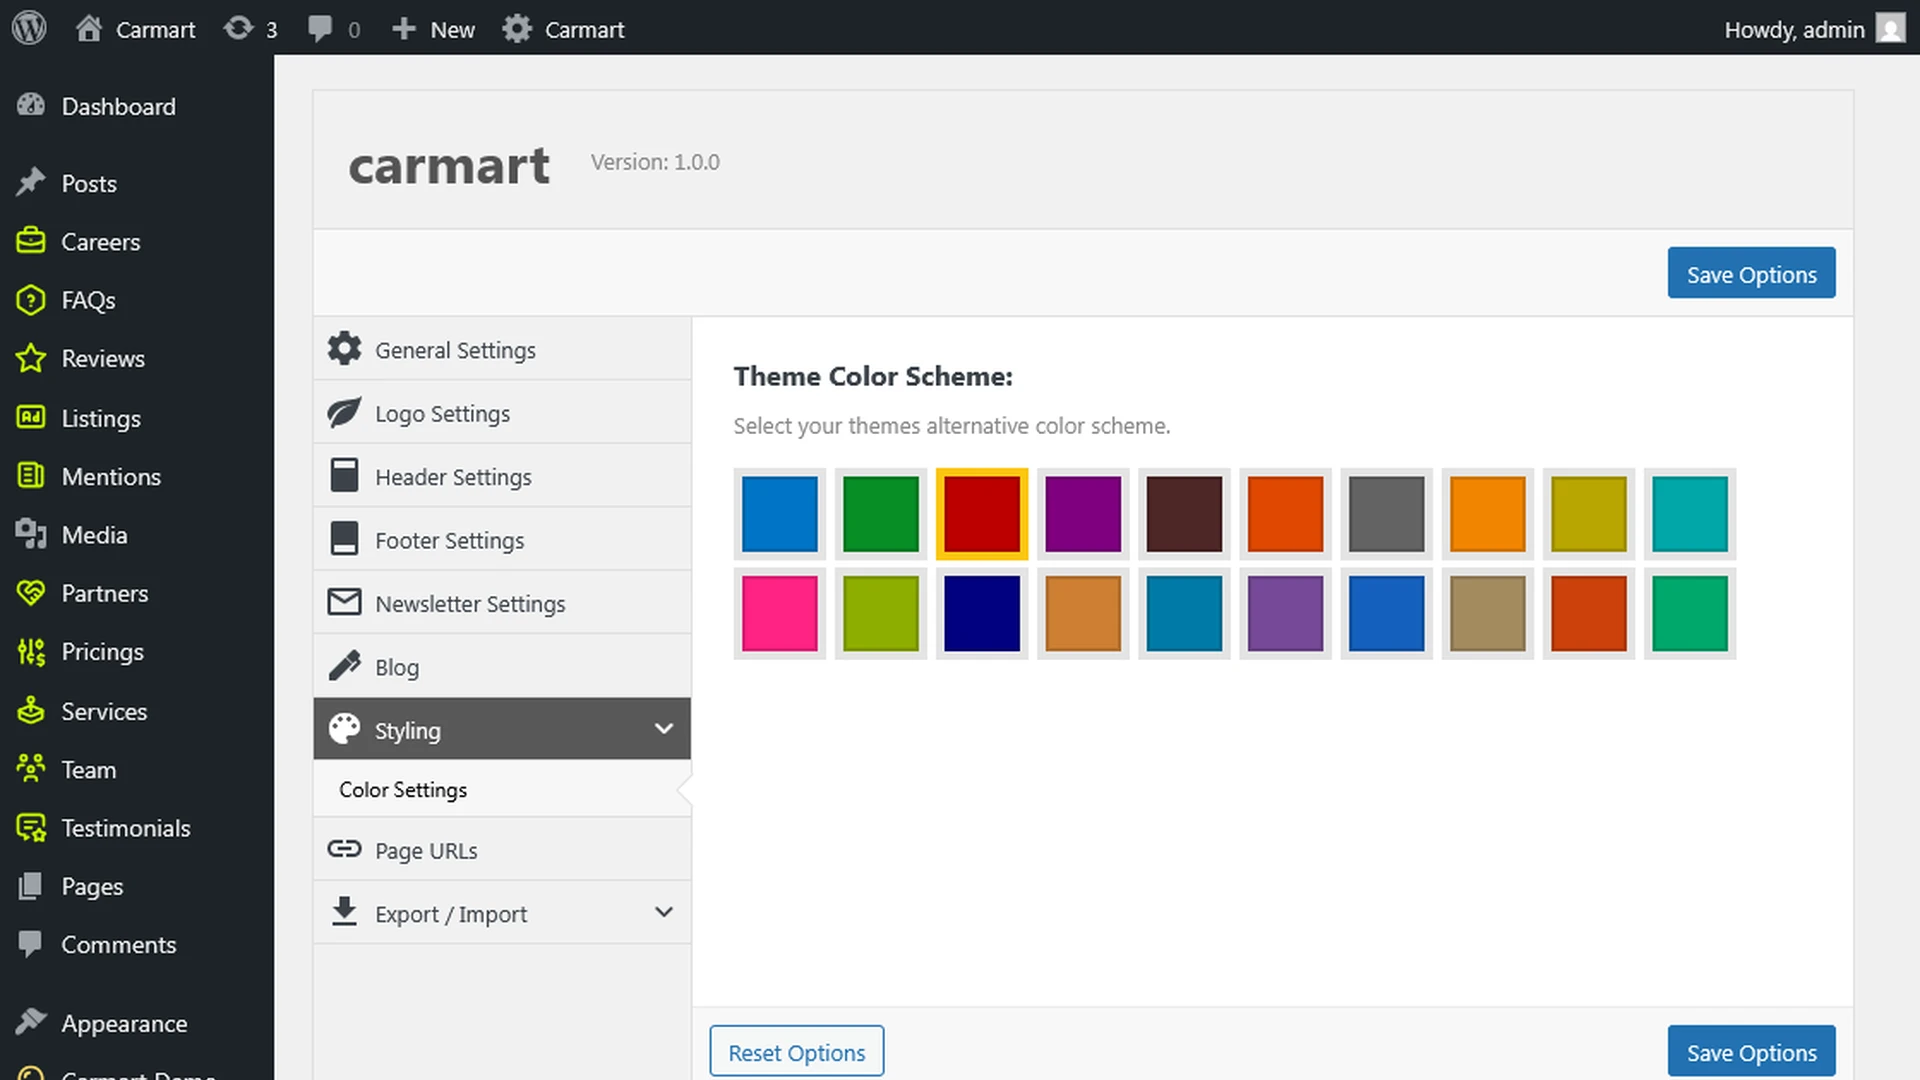Collapse the Styling section chevron

(663, 729)
